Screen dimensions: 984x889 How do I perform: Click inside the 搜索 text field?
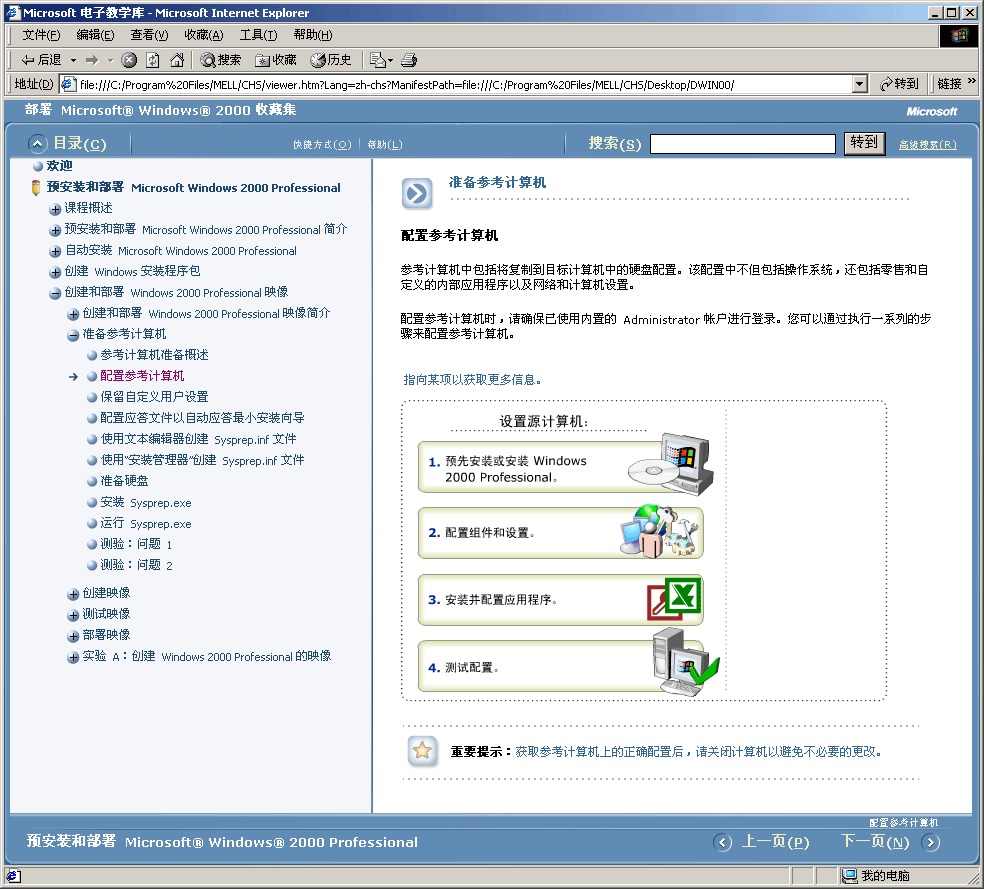742,144
